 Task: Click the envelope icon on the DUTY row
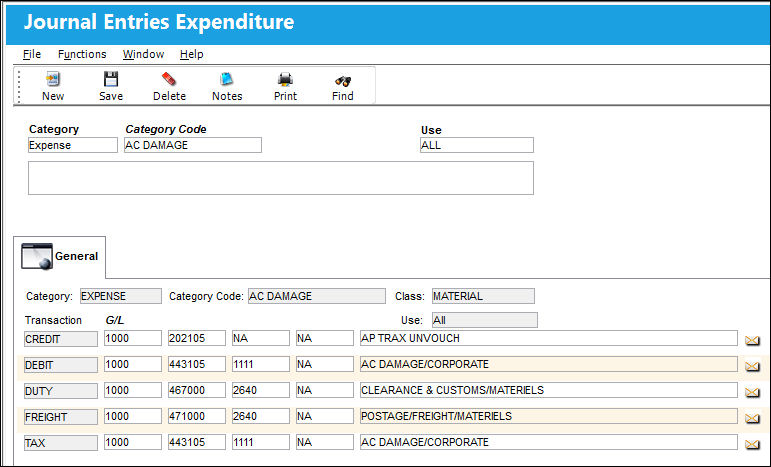(x=752, y=392)
